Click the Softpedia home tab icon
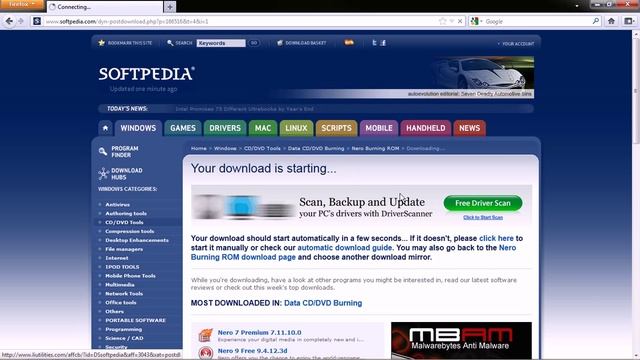Image resolution: width=640 pixels, height=360 pixels. pos(105,128)
